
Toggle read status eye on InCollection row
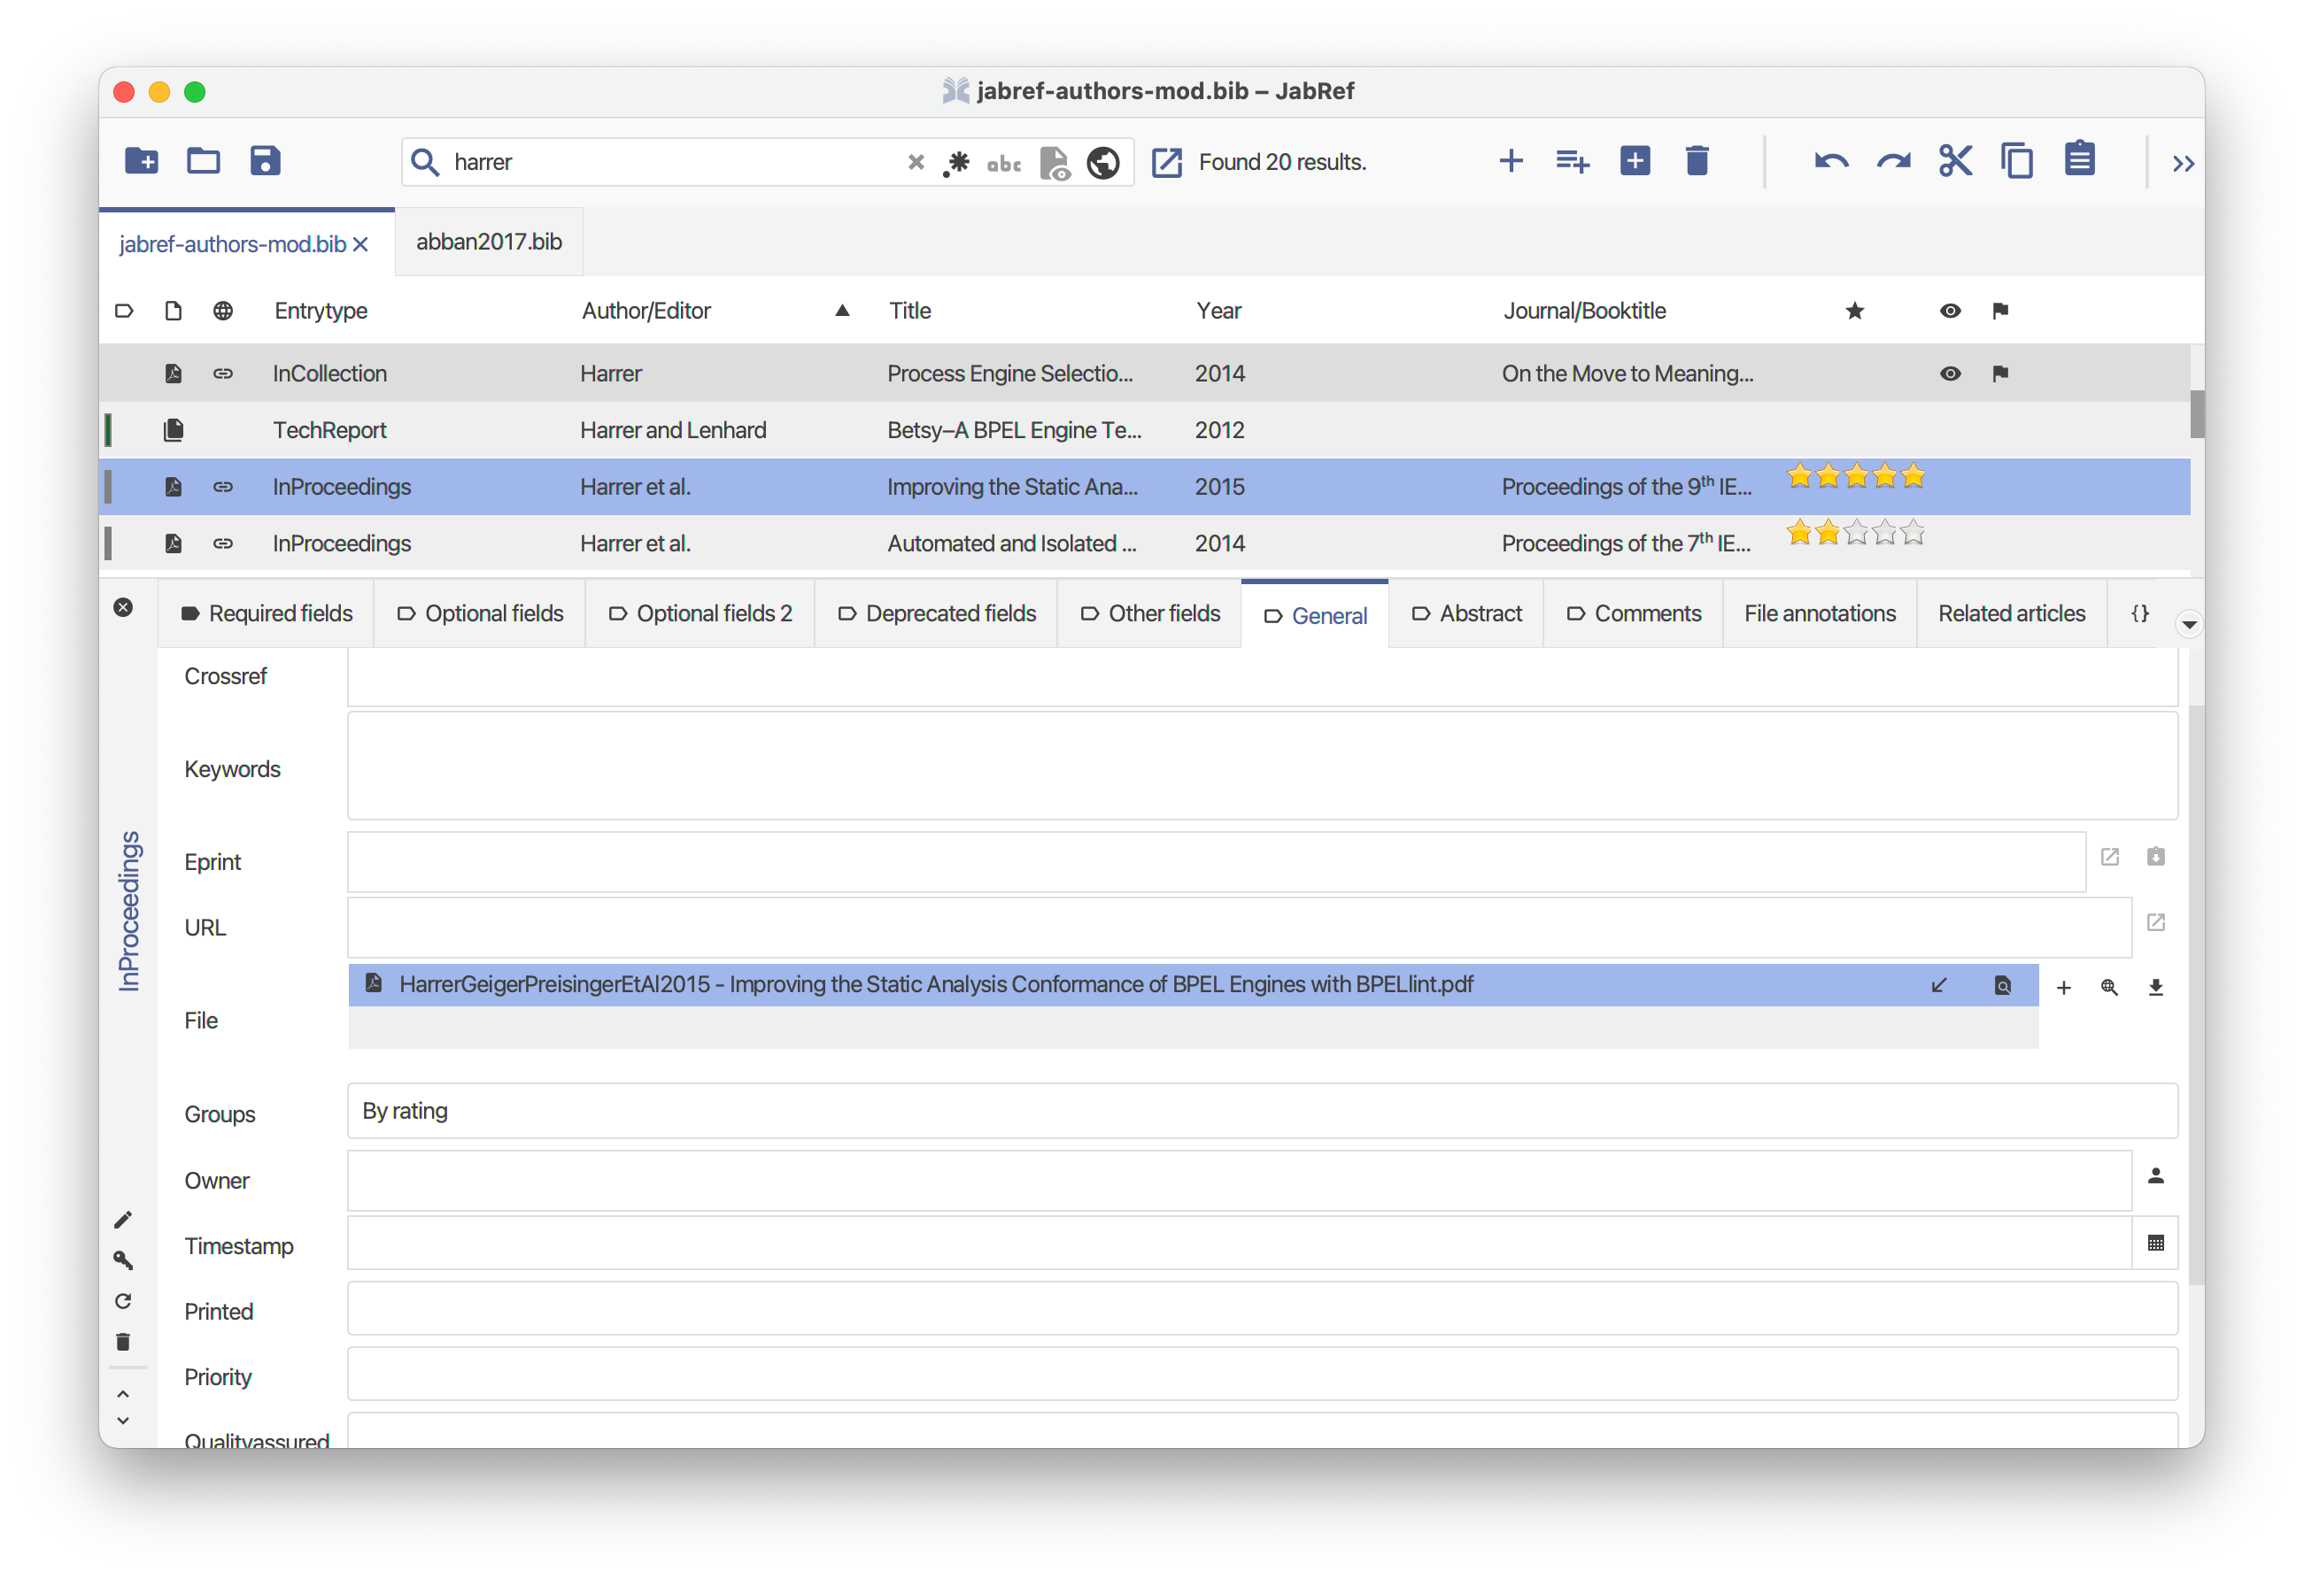1949,373
